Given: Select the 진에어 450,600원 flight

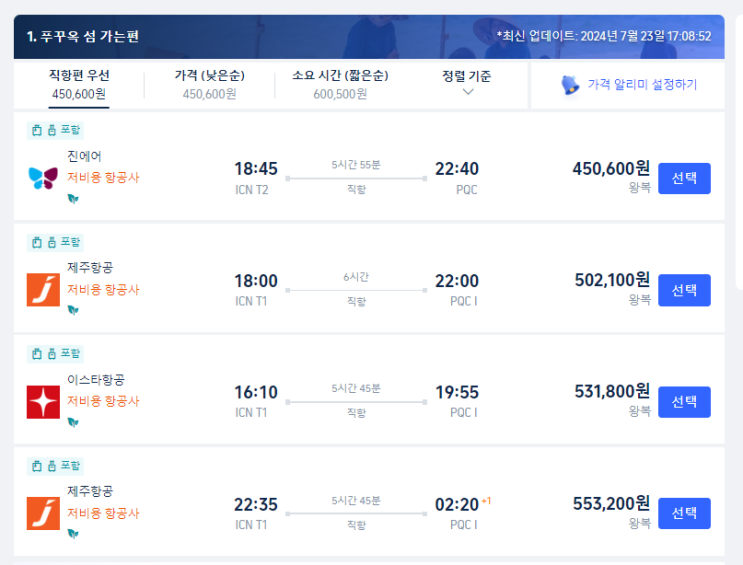Looking at the screenshot, I should [x=684, y=178].
